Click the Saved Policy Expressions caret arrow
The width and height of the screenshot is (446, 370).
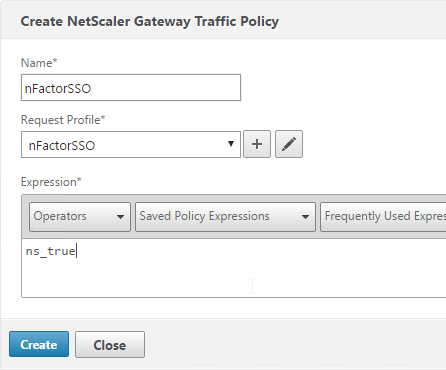coord(305,217)
